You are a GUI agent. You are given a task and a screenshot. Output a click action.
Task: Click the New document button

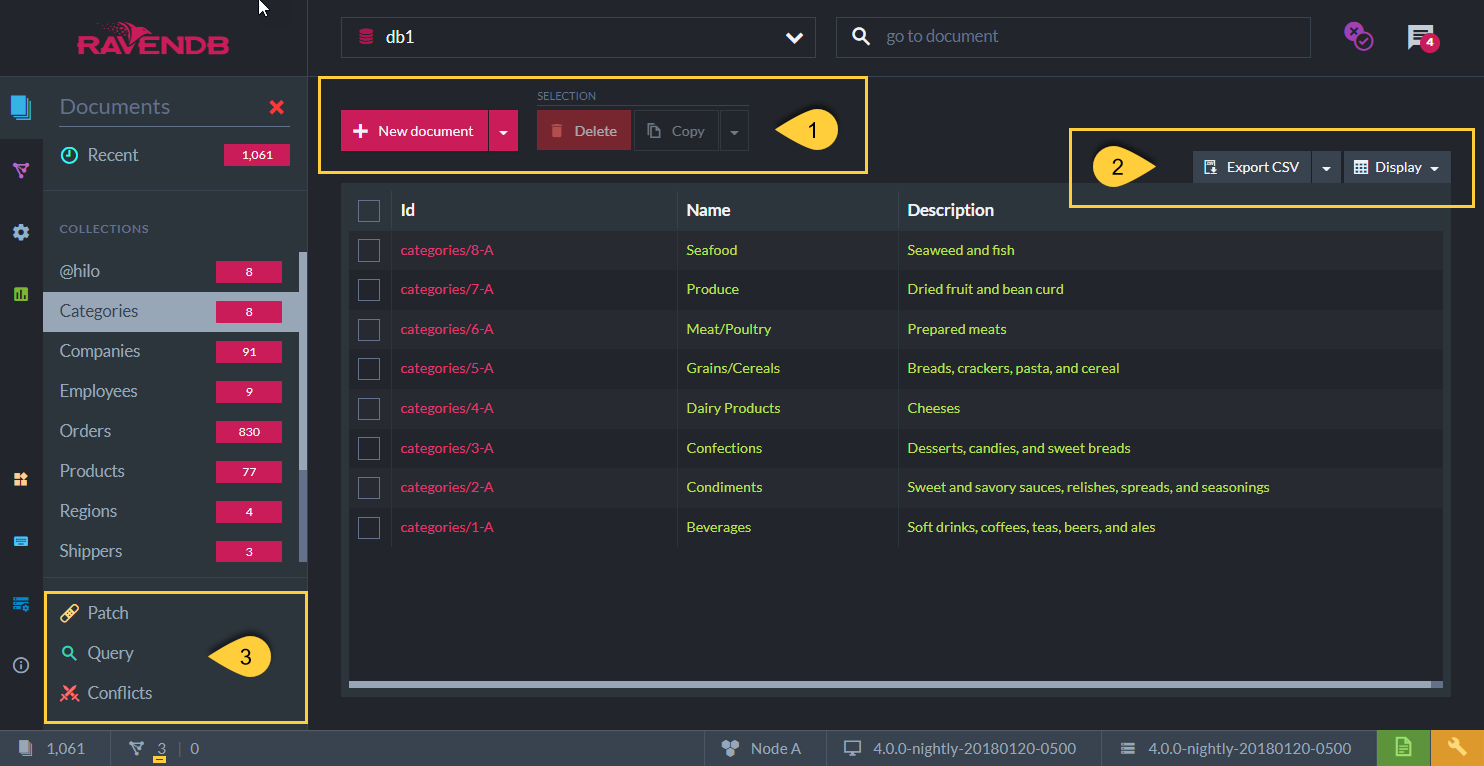point(414,131)
